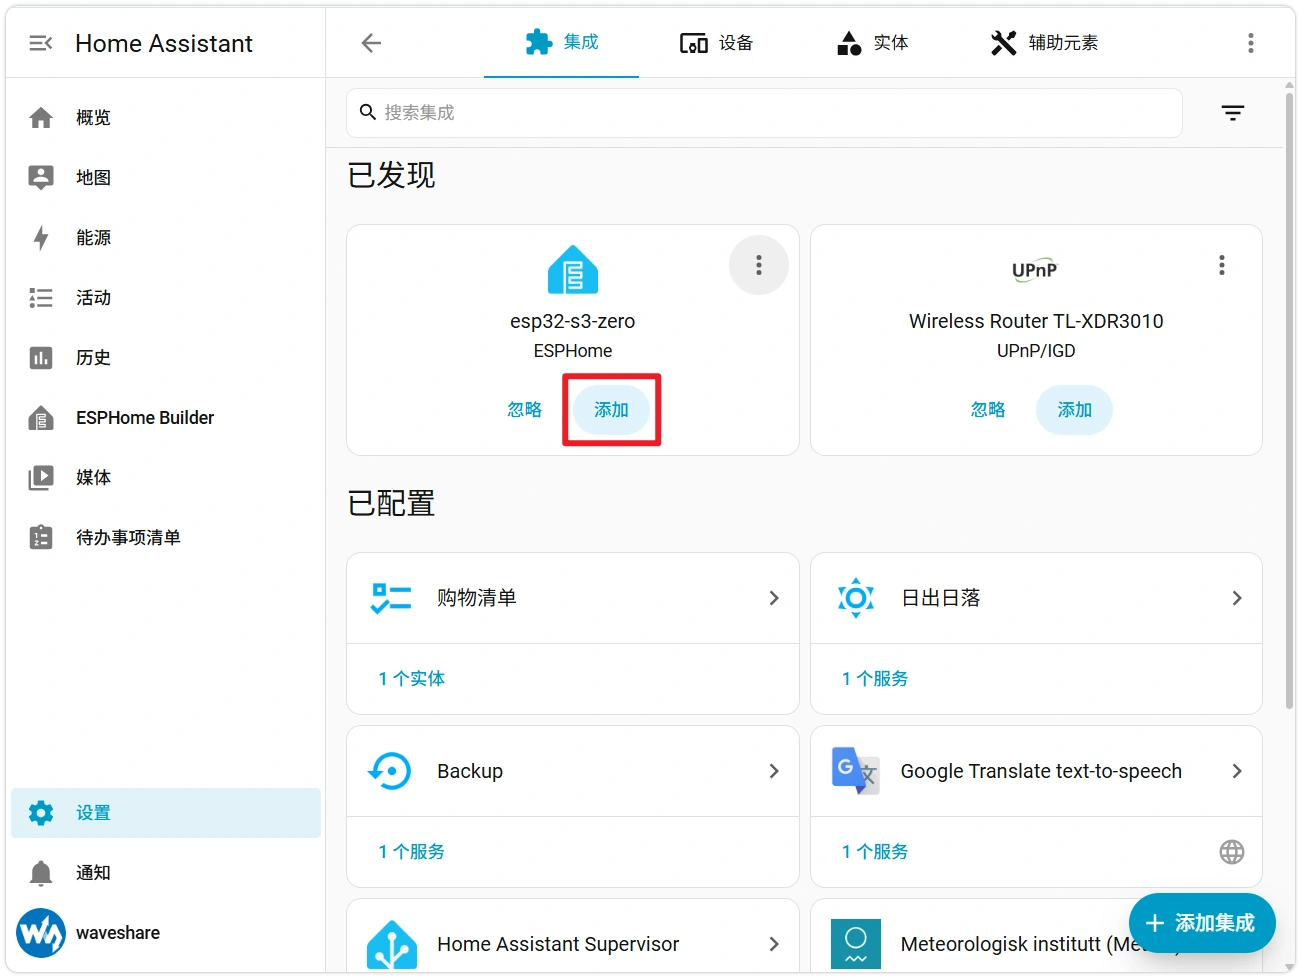1301x978 pixels.
Task: Click the 已配置 section heading
Action: coord(391,503)
